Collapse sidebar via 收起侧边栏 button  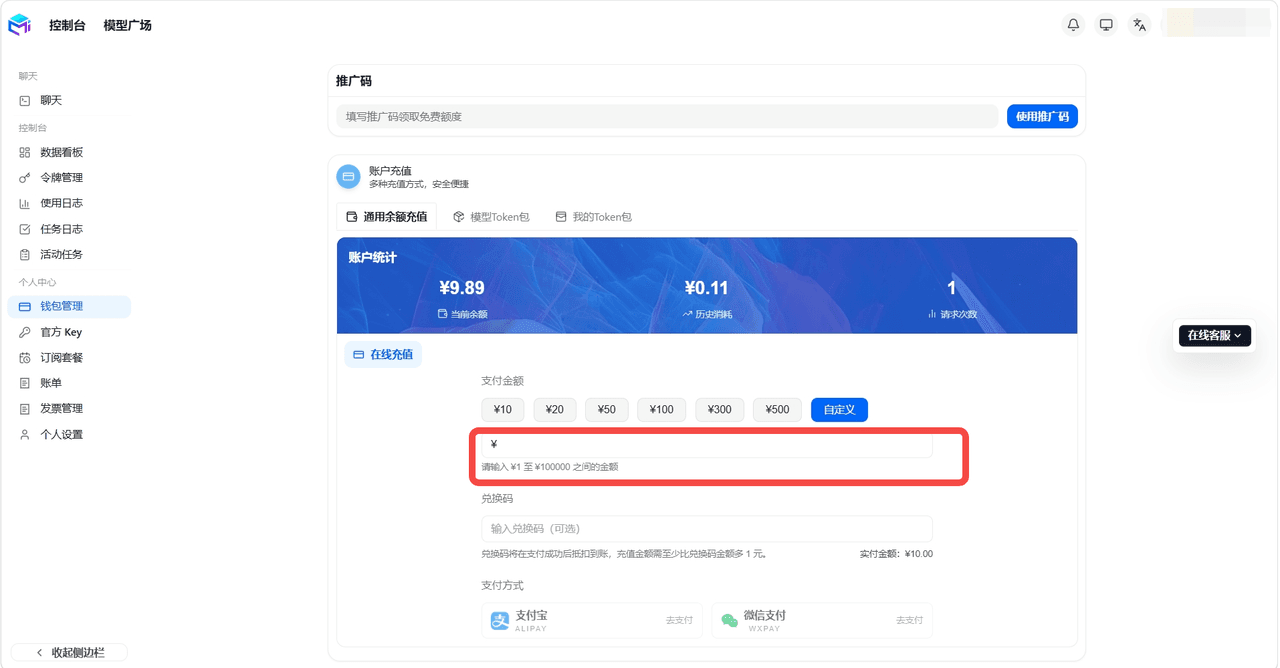pos(69,653)
